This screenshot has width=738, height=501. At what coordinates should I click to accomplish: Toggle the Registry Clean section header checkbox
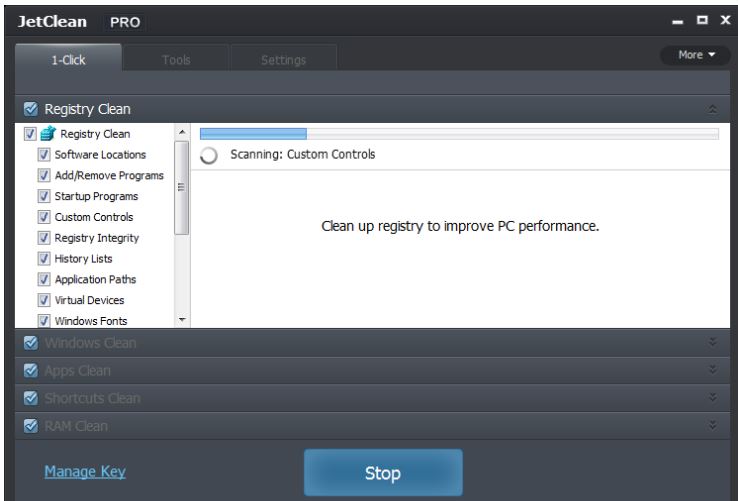coord(31,109)
